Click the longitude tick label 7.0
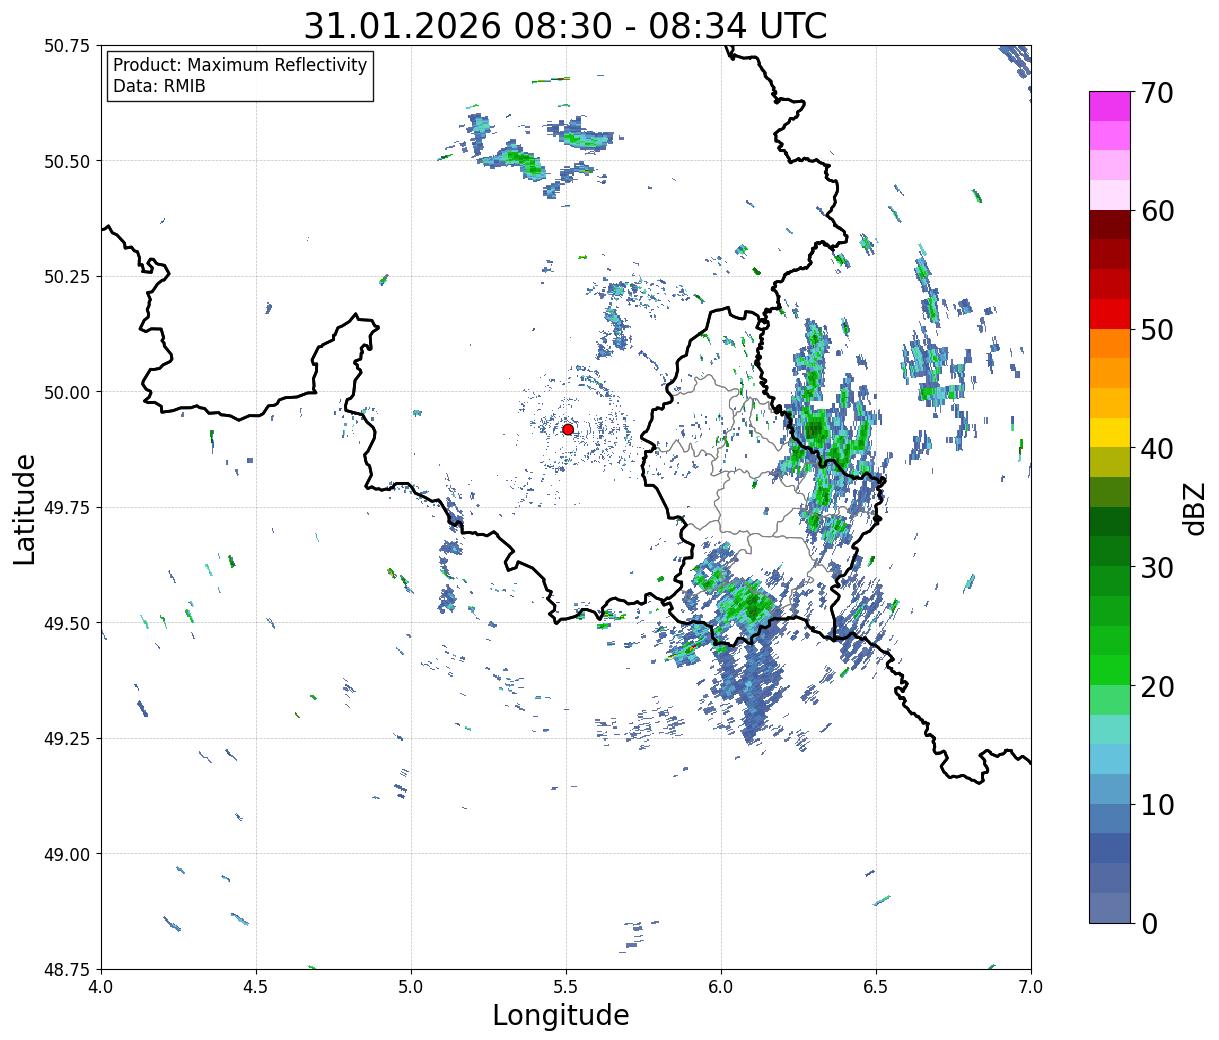This screenshot has height=1040, width=1219. coord(1031,987)
